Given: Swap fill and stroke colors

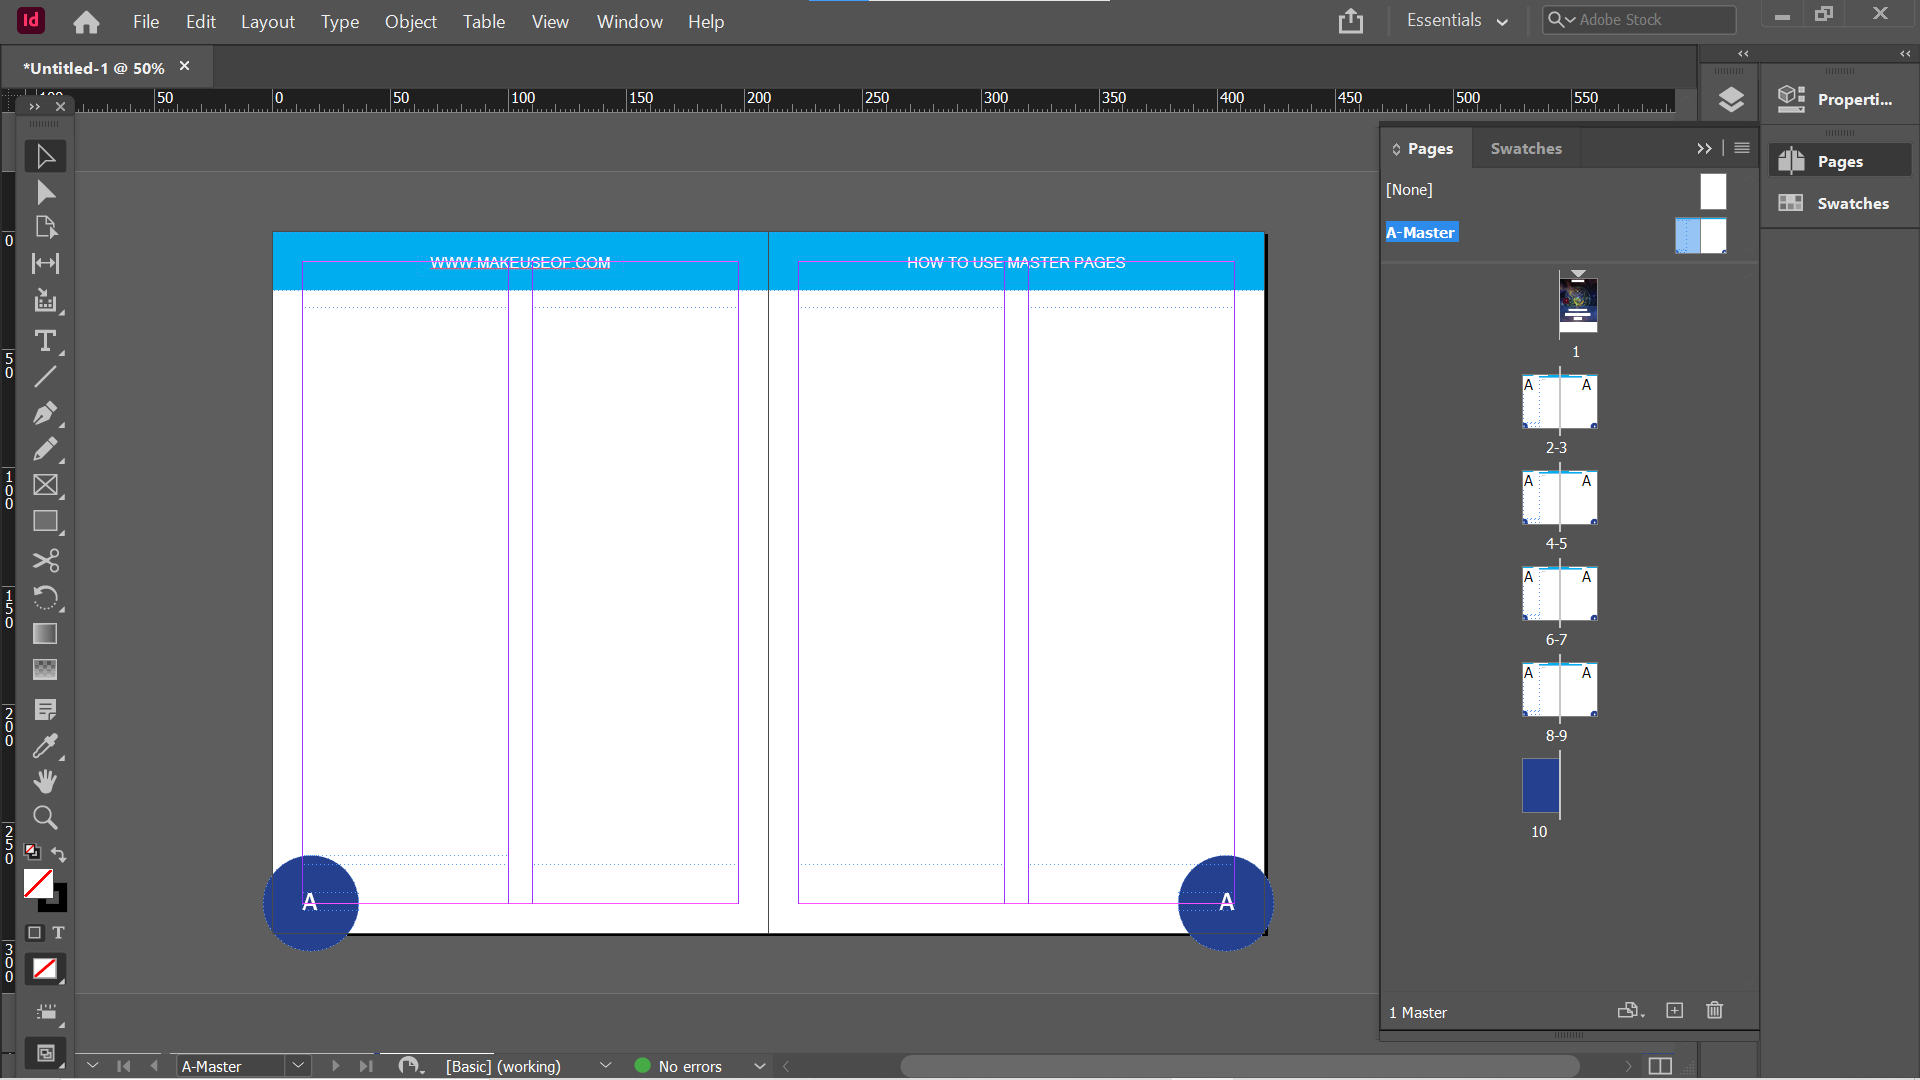Looking at the screenshot, I should tap(58, 855).
